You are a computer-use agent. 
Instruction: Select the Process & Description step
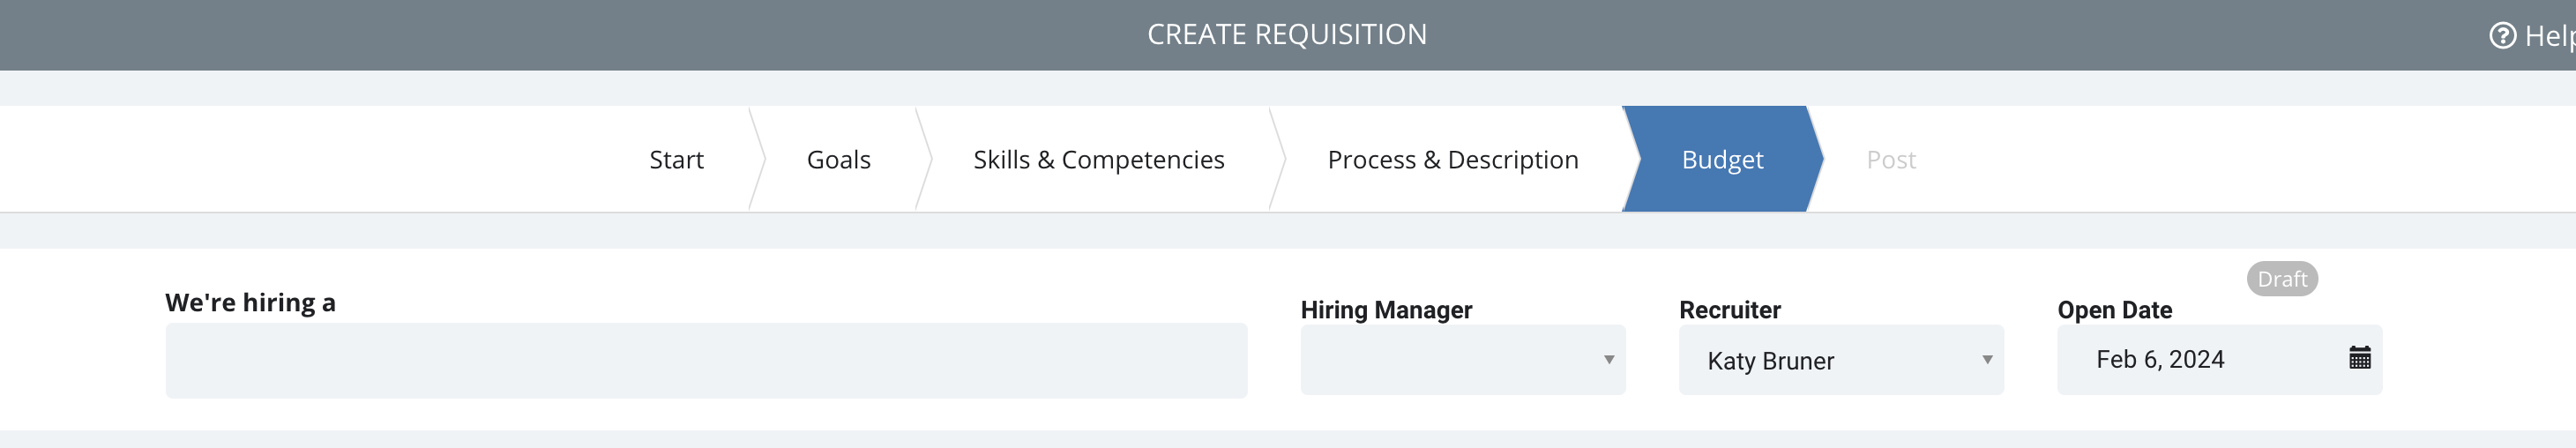tap(1452, 159)
